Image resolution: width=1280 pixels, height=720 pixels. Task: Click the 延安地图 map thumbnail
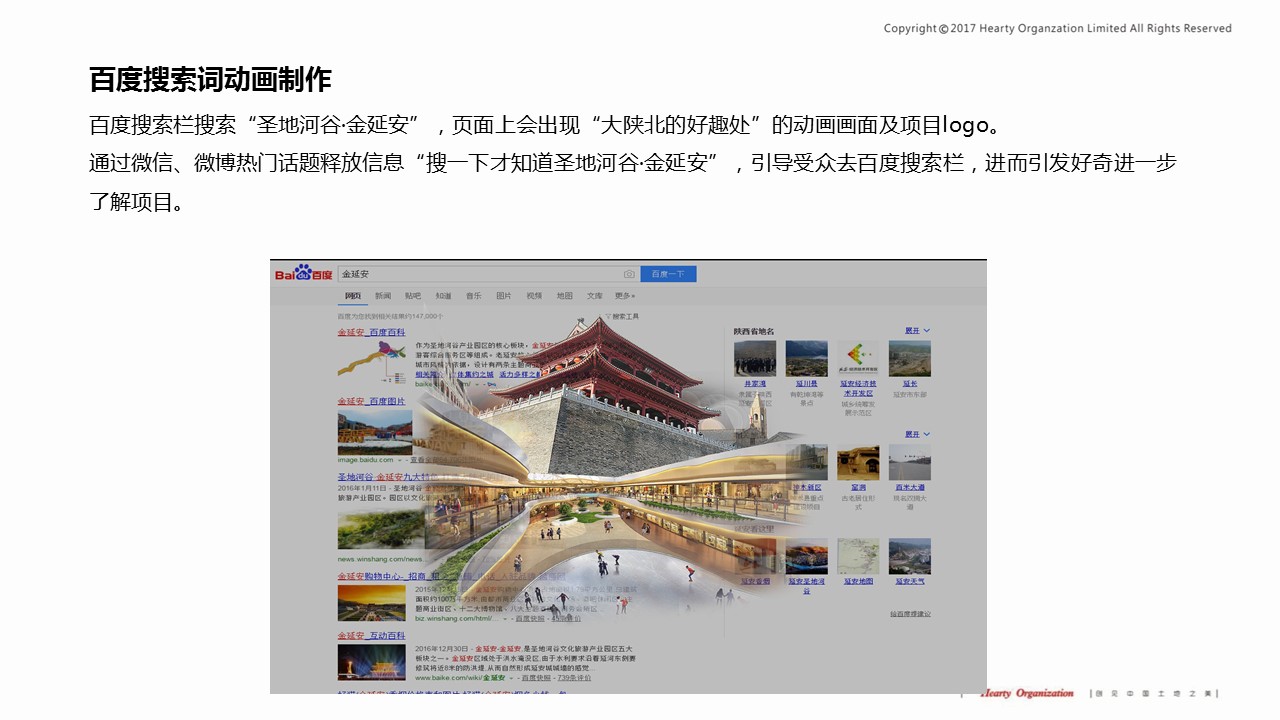tap(858, 556)
